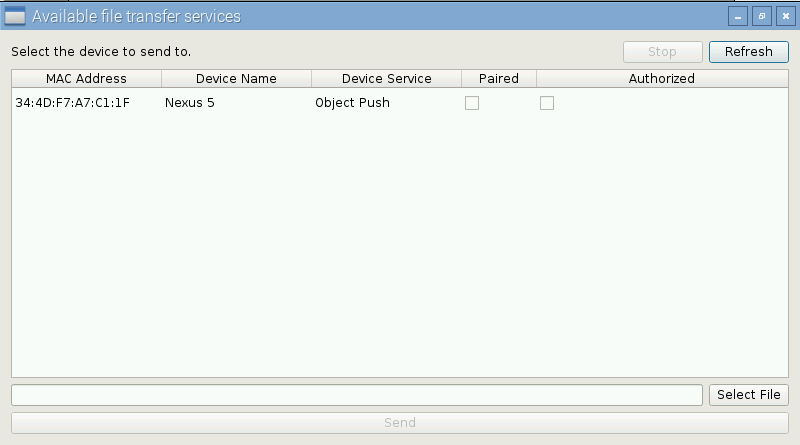Screen dimensions: 800x445
Task: Click empty area of the device list
Action: point(400,250)
